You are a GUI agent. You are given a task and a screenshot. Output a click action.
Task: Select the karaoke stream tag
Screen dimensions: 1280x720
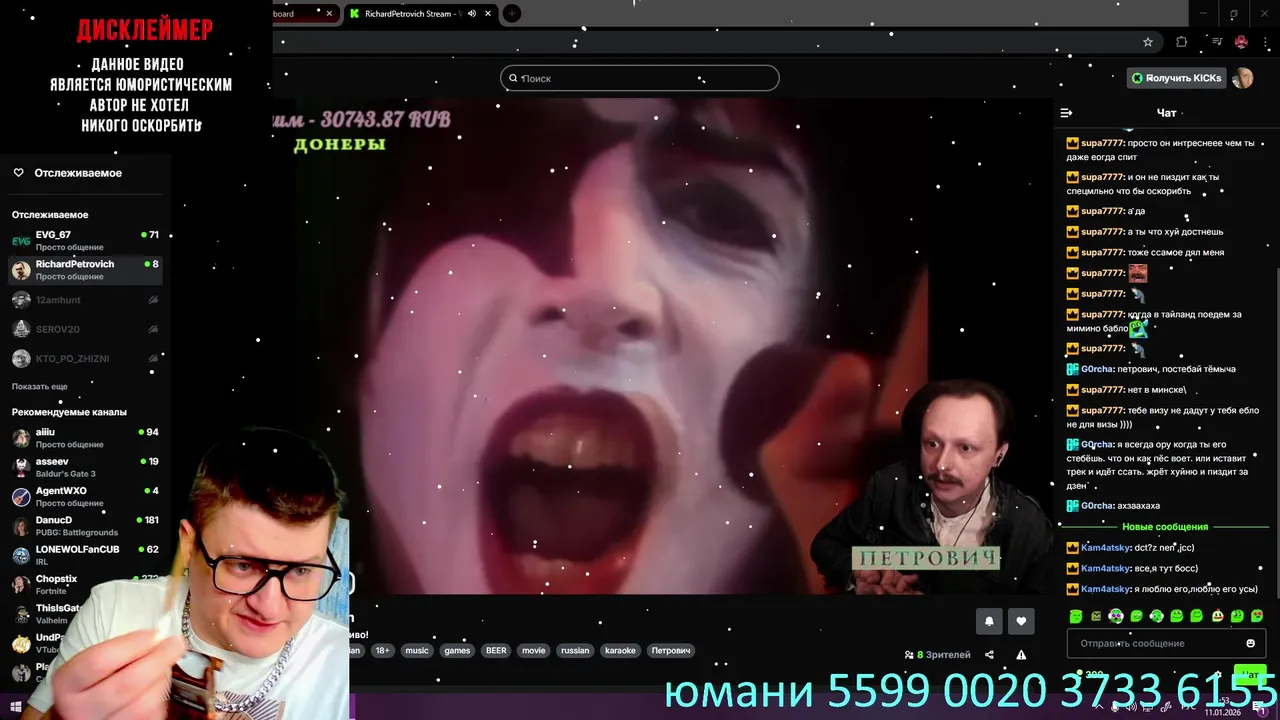point(621,650)
